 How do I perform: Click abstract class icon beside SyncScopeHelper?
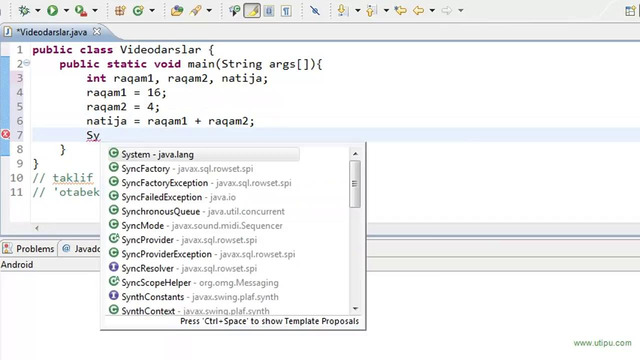tap(114, 282)
